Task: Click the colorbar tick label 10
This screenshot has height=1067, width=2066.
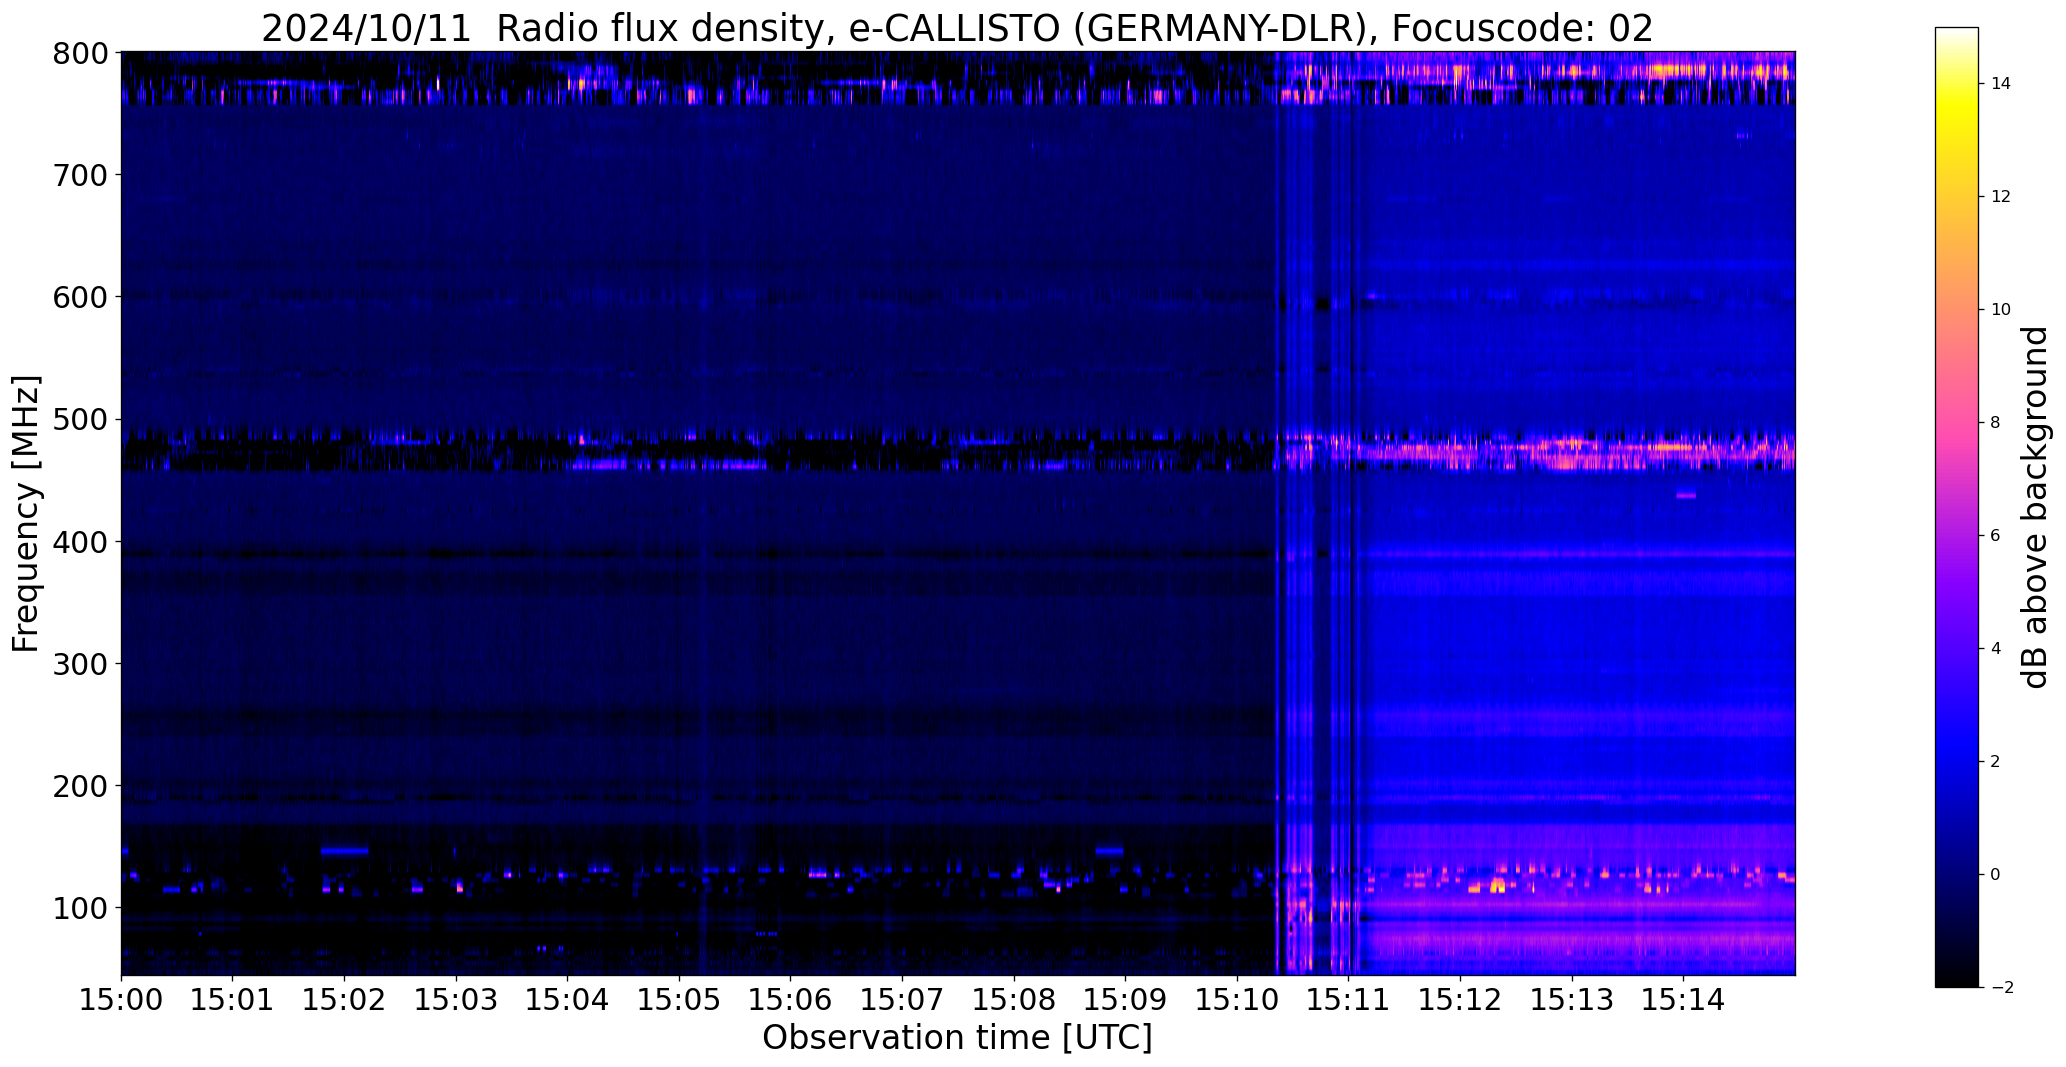Action: [x=2001, y=310]
